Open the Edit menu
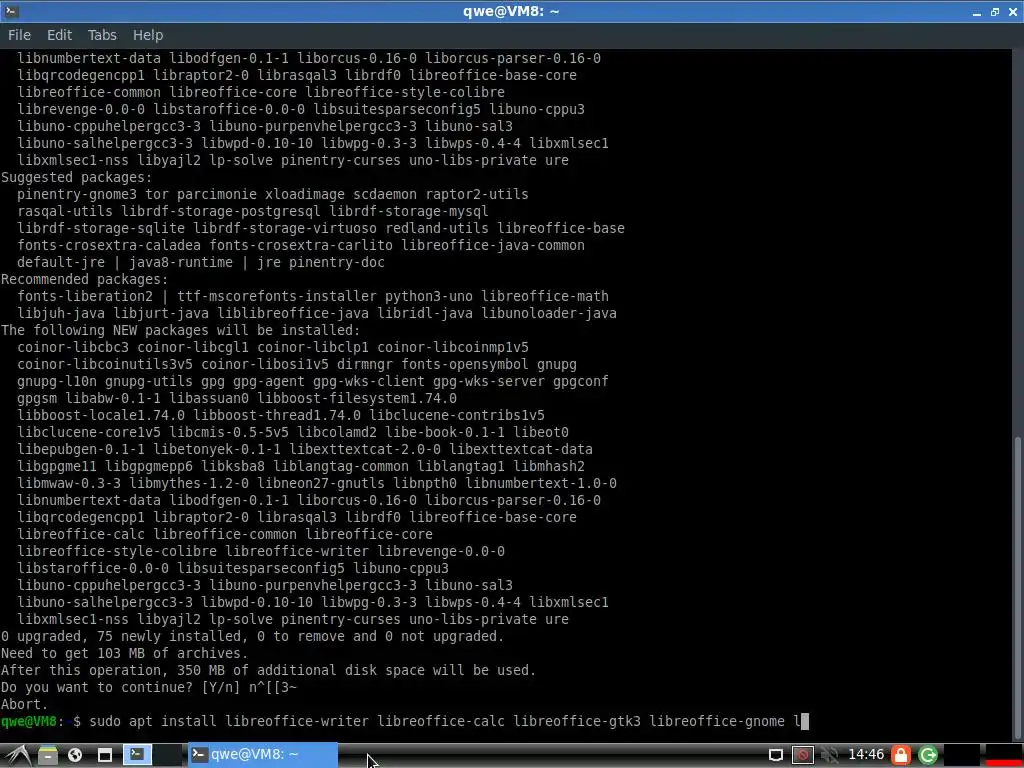The width and height of the screenshot is (1024, 768). click(59, 35)
